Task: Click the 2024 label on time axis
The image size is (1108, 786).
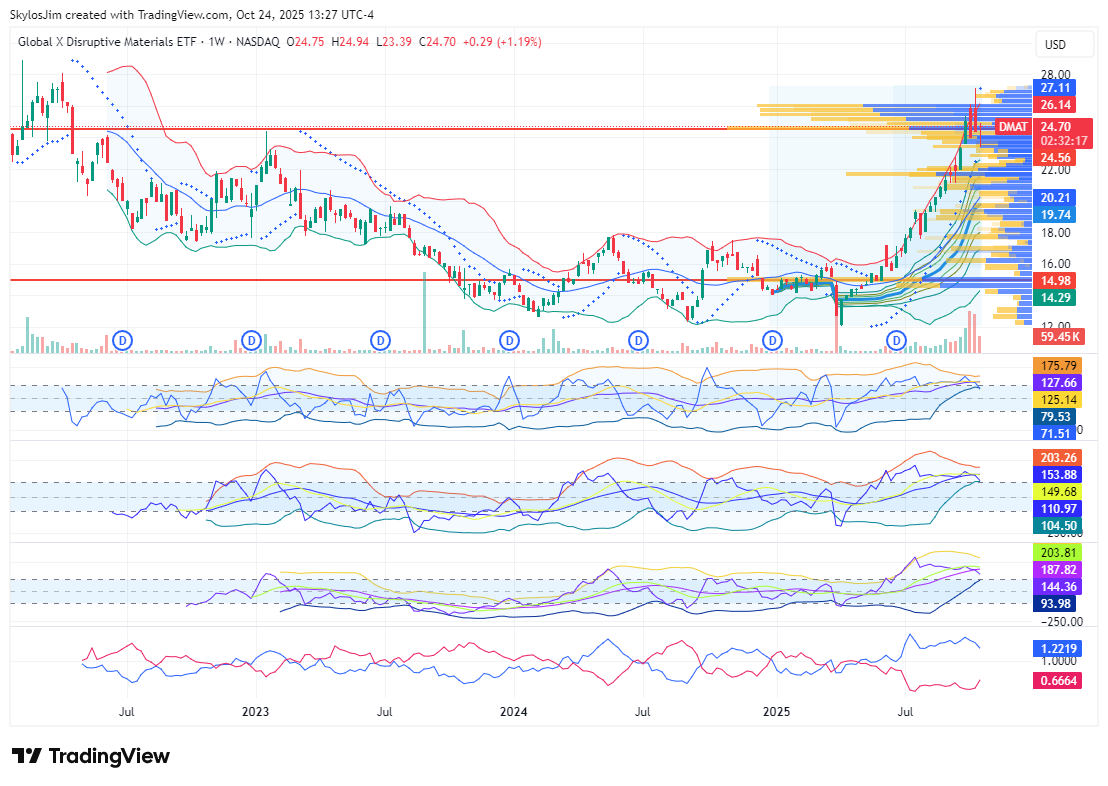Action: [513, 712]
